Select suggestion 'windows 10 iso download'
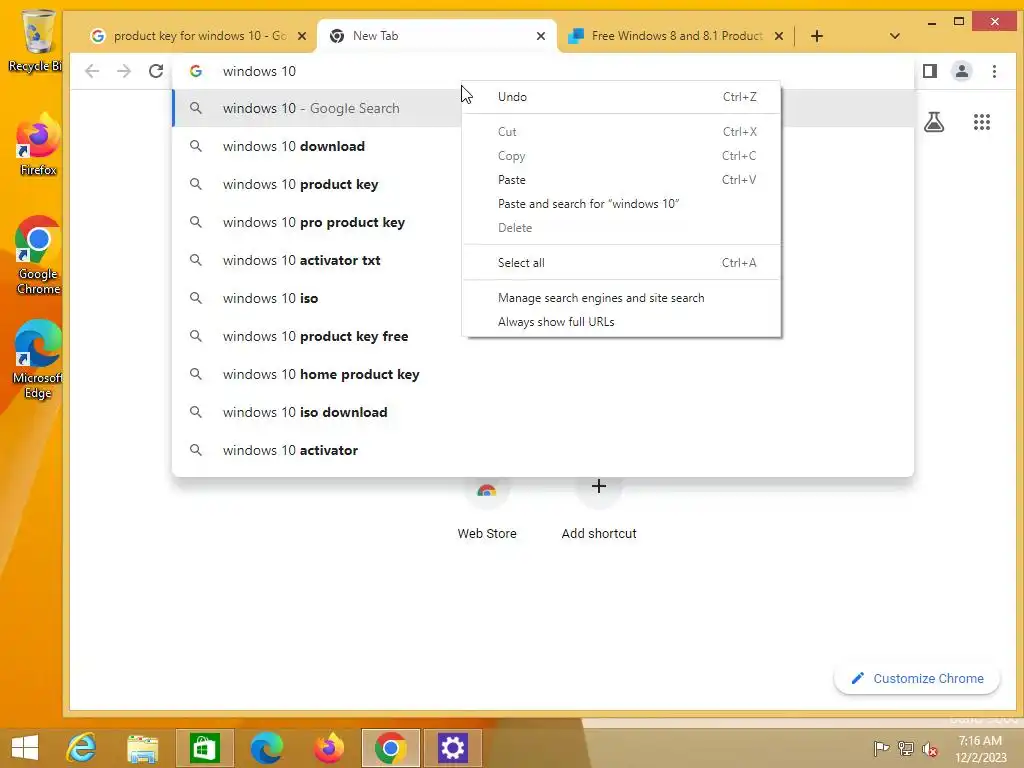The width and height of the screenshot is (1024, 768). [542, 412]
